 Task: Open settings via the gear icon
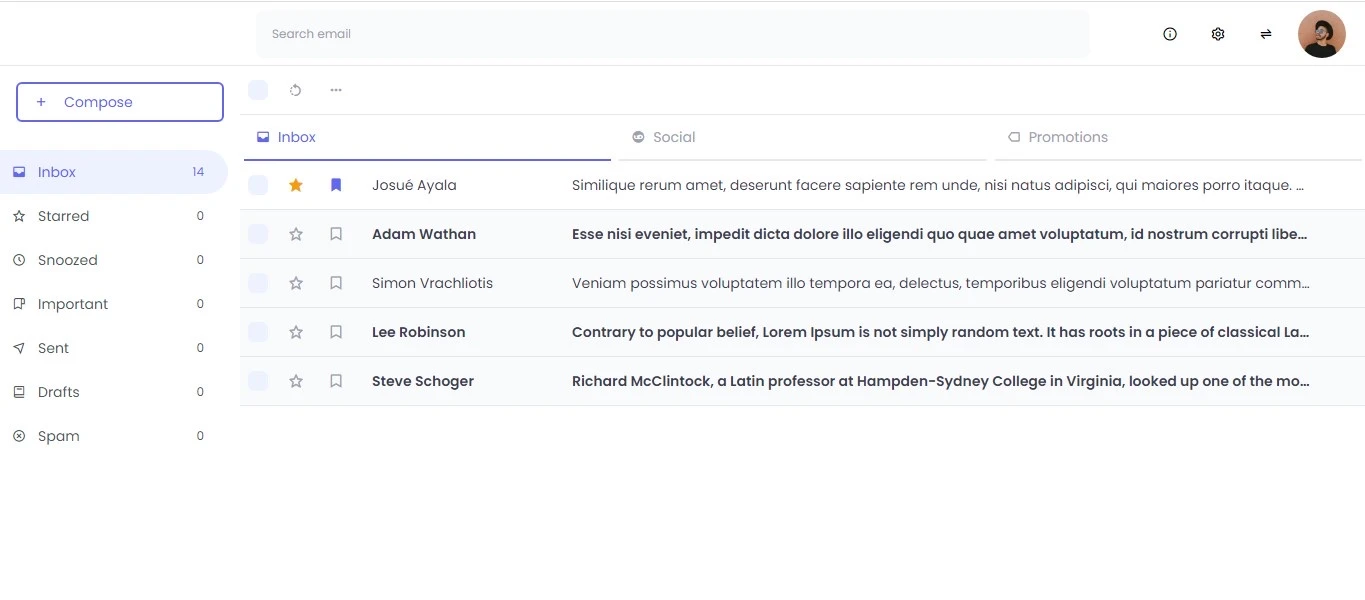pyautogui.click(x=1218, y=34)
